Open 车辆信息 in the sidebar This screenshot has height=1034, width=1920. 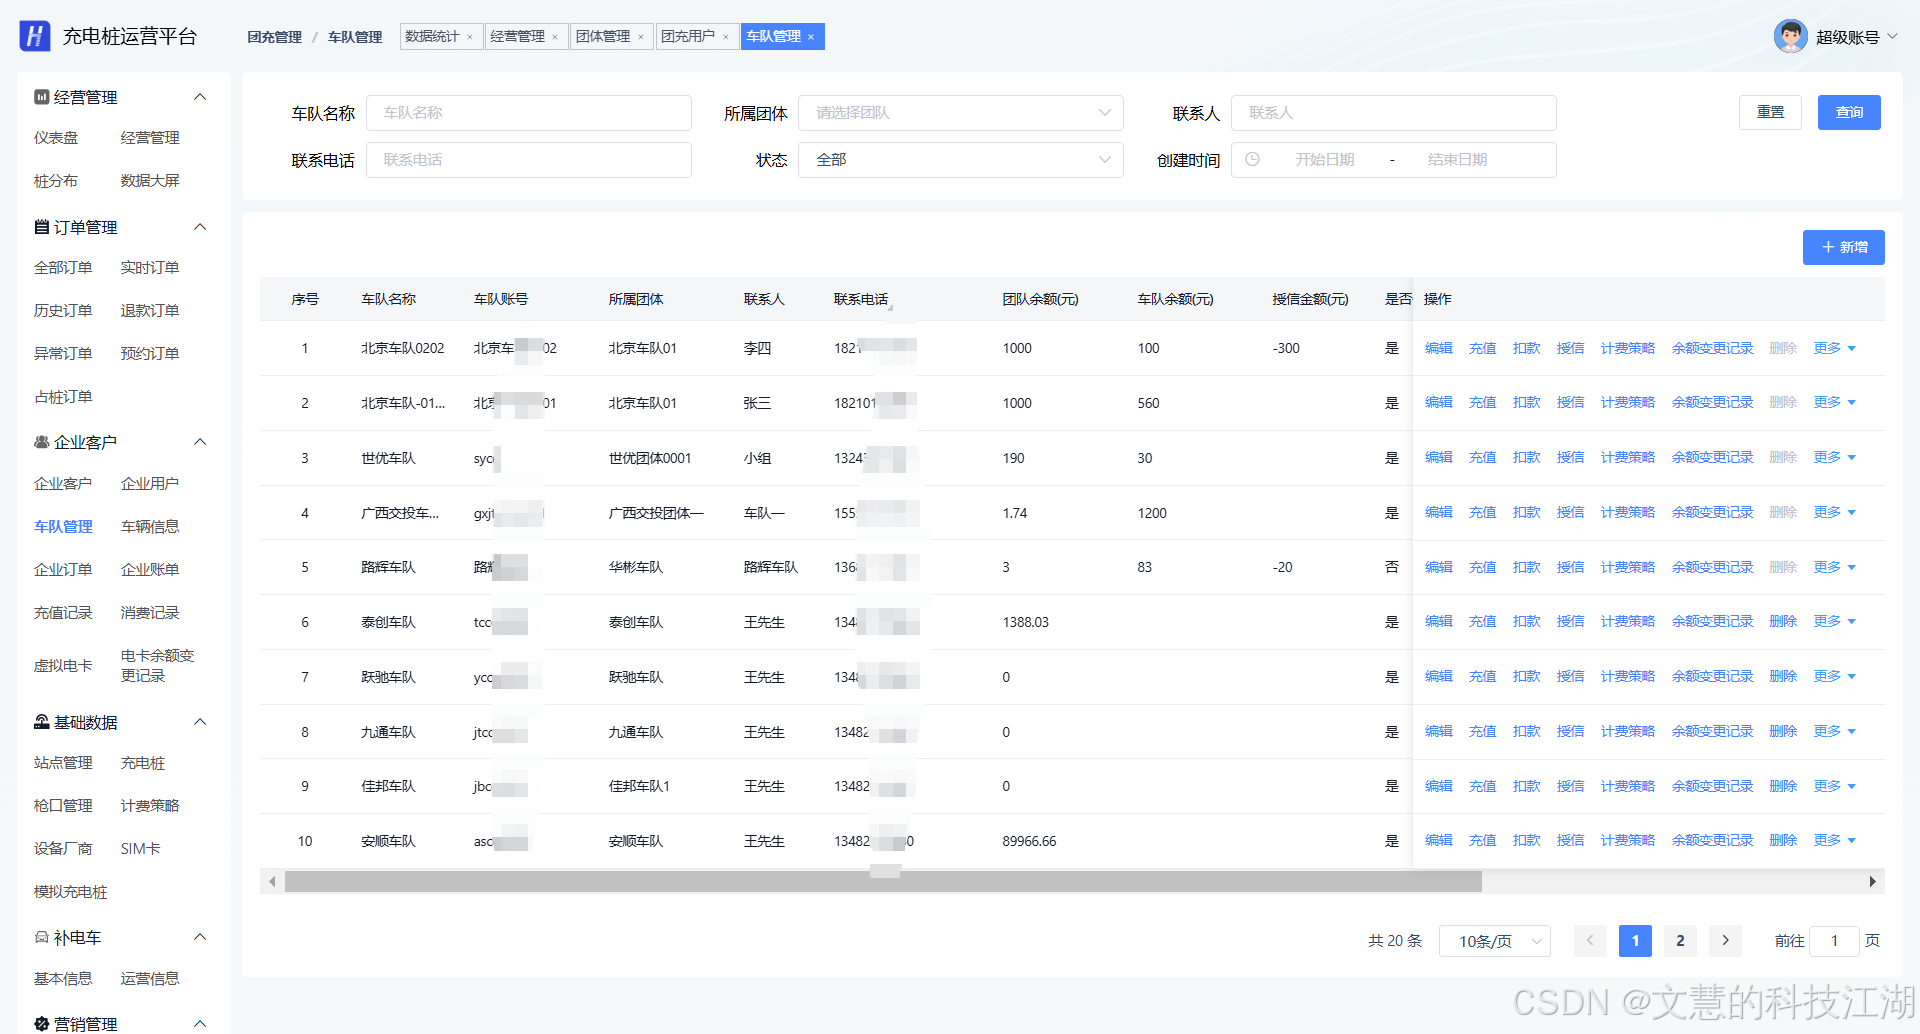[150, 526]
